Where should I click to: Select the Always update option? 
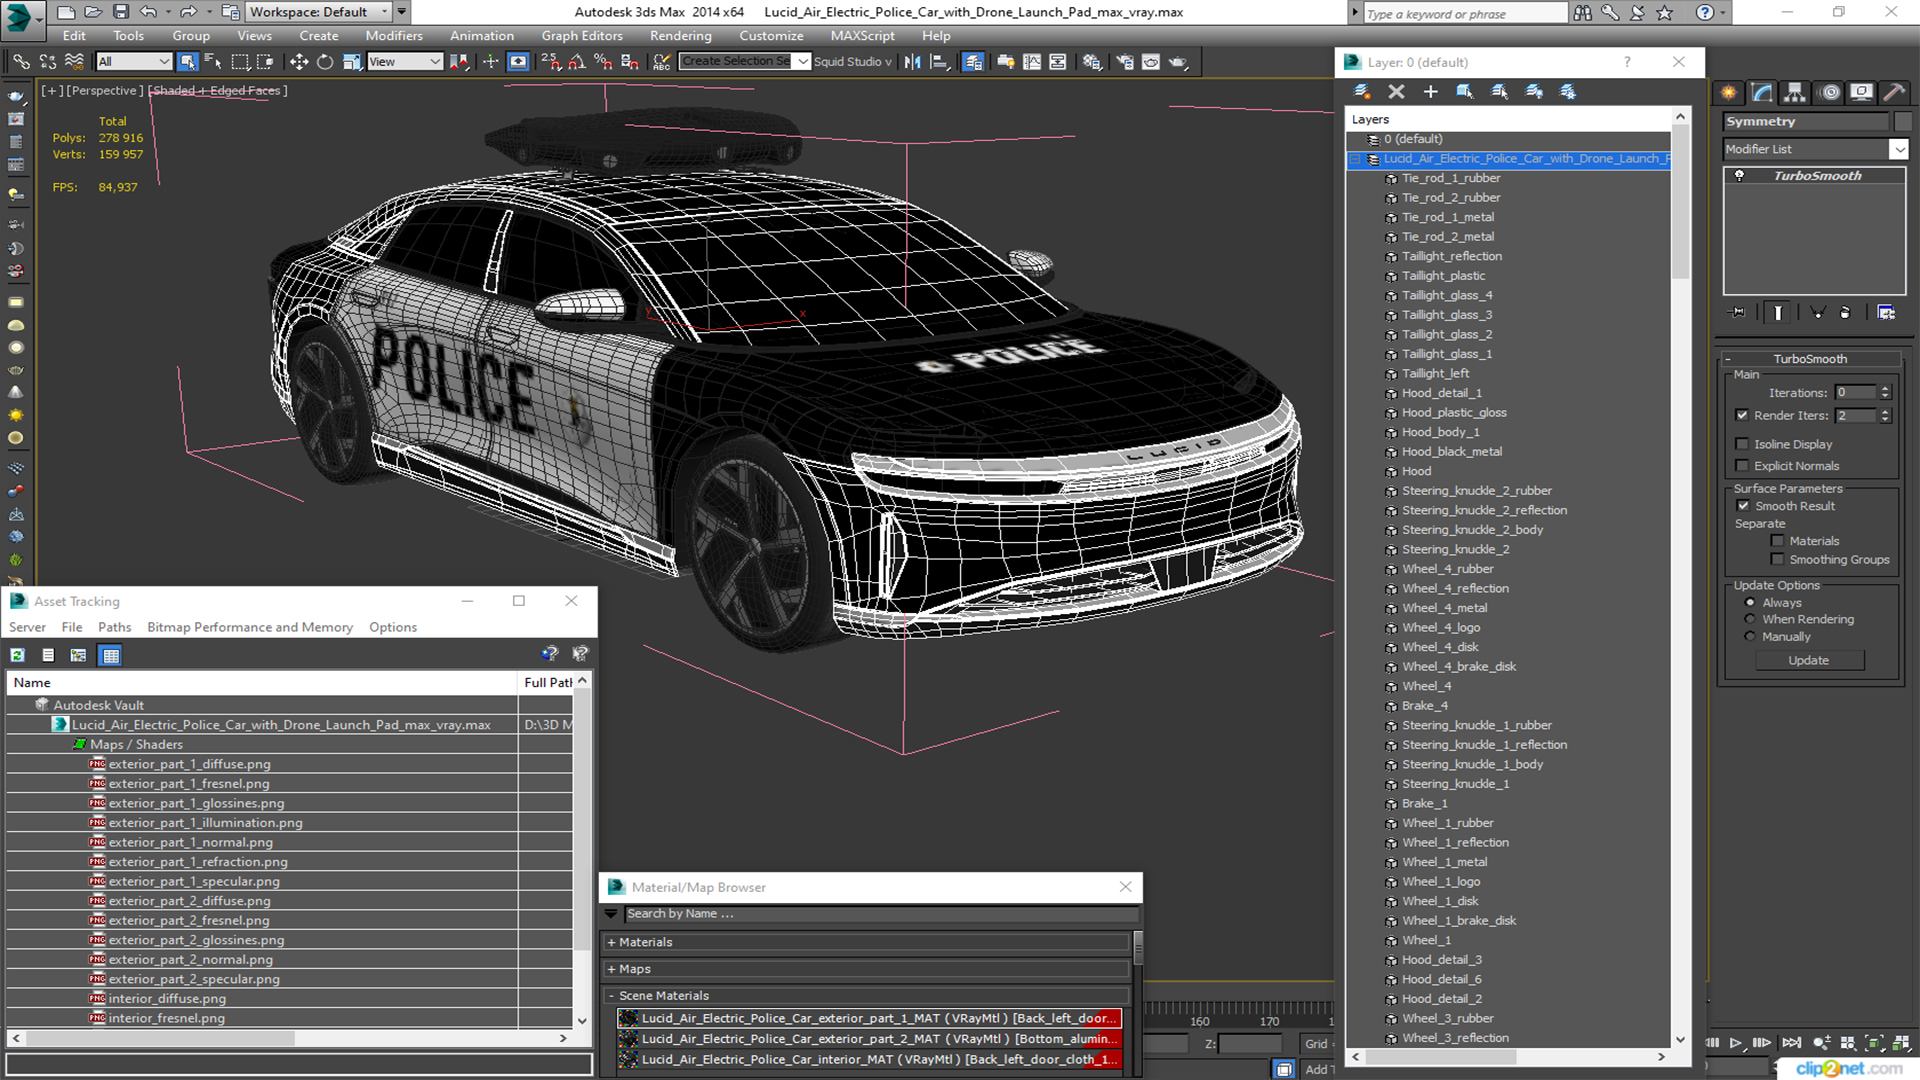tap(1750, 603)
